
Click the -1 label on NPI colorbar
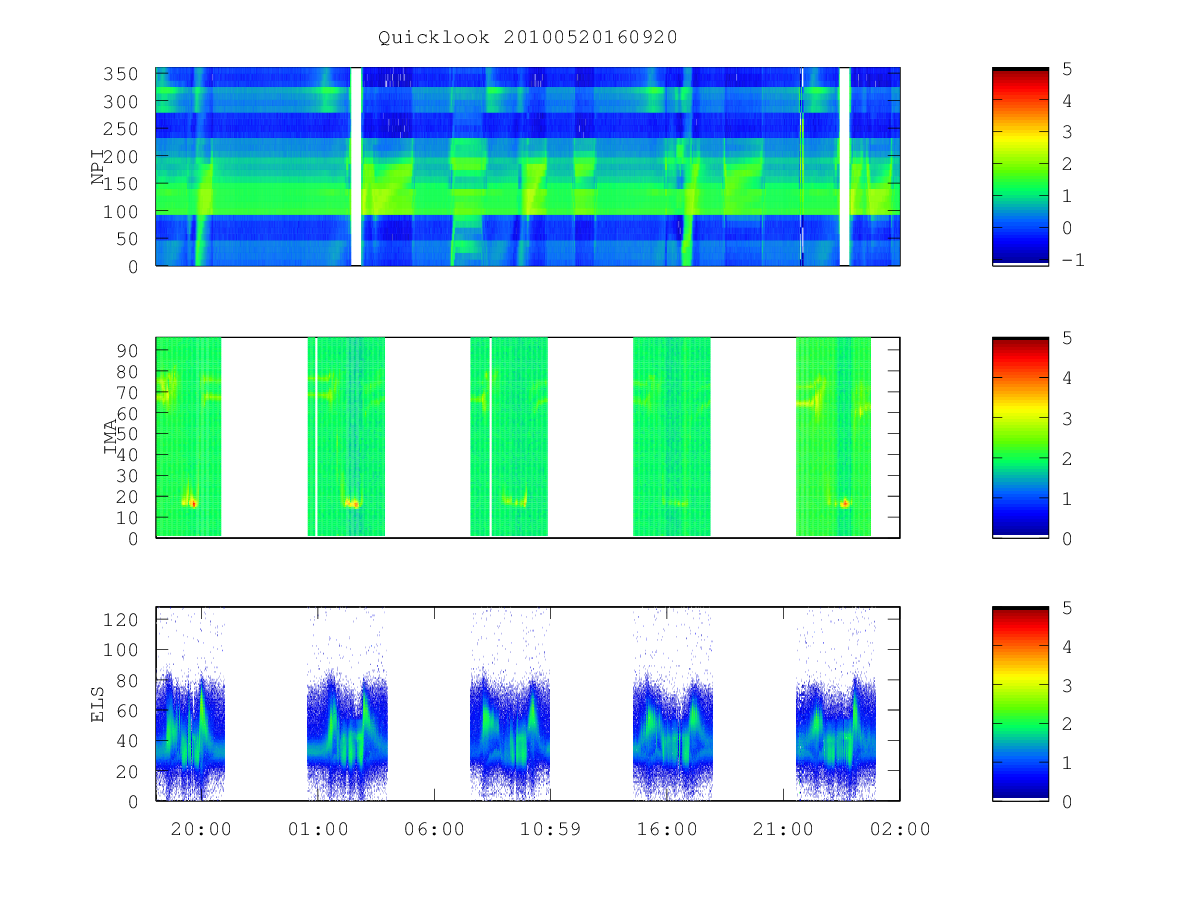tap(1072, 260)
